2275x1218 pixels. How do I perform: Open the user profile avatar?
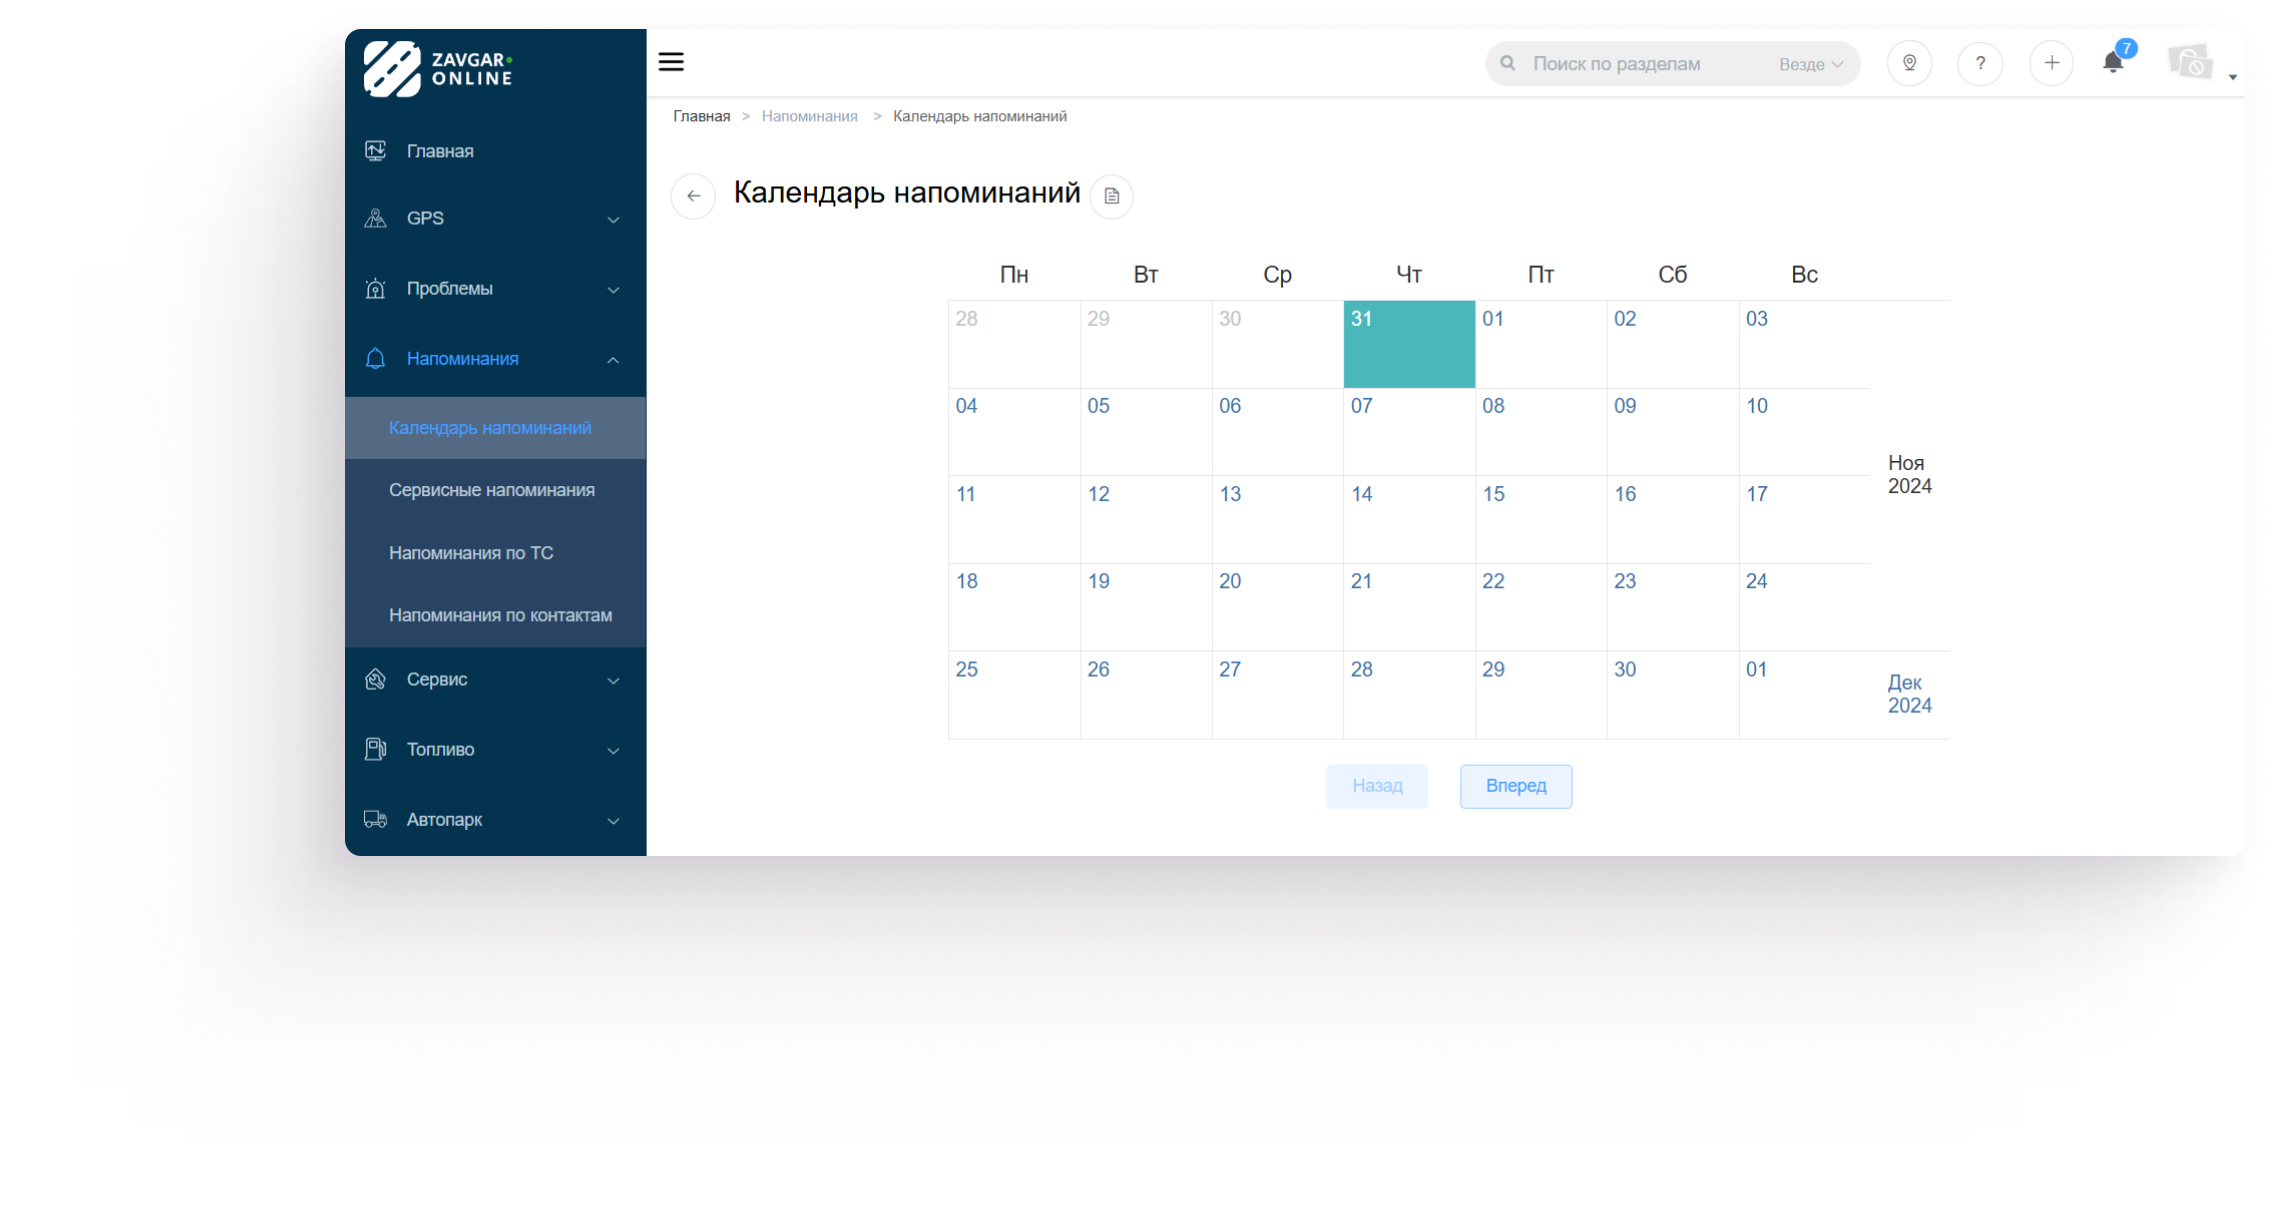(2190, 62)
